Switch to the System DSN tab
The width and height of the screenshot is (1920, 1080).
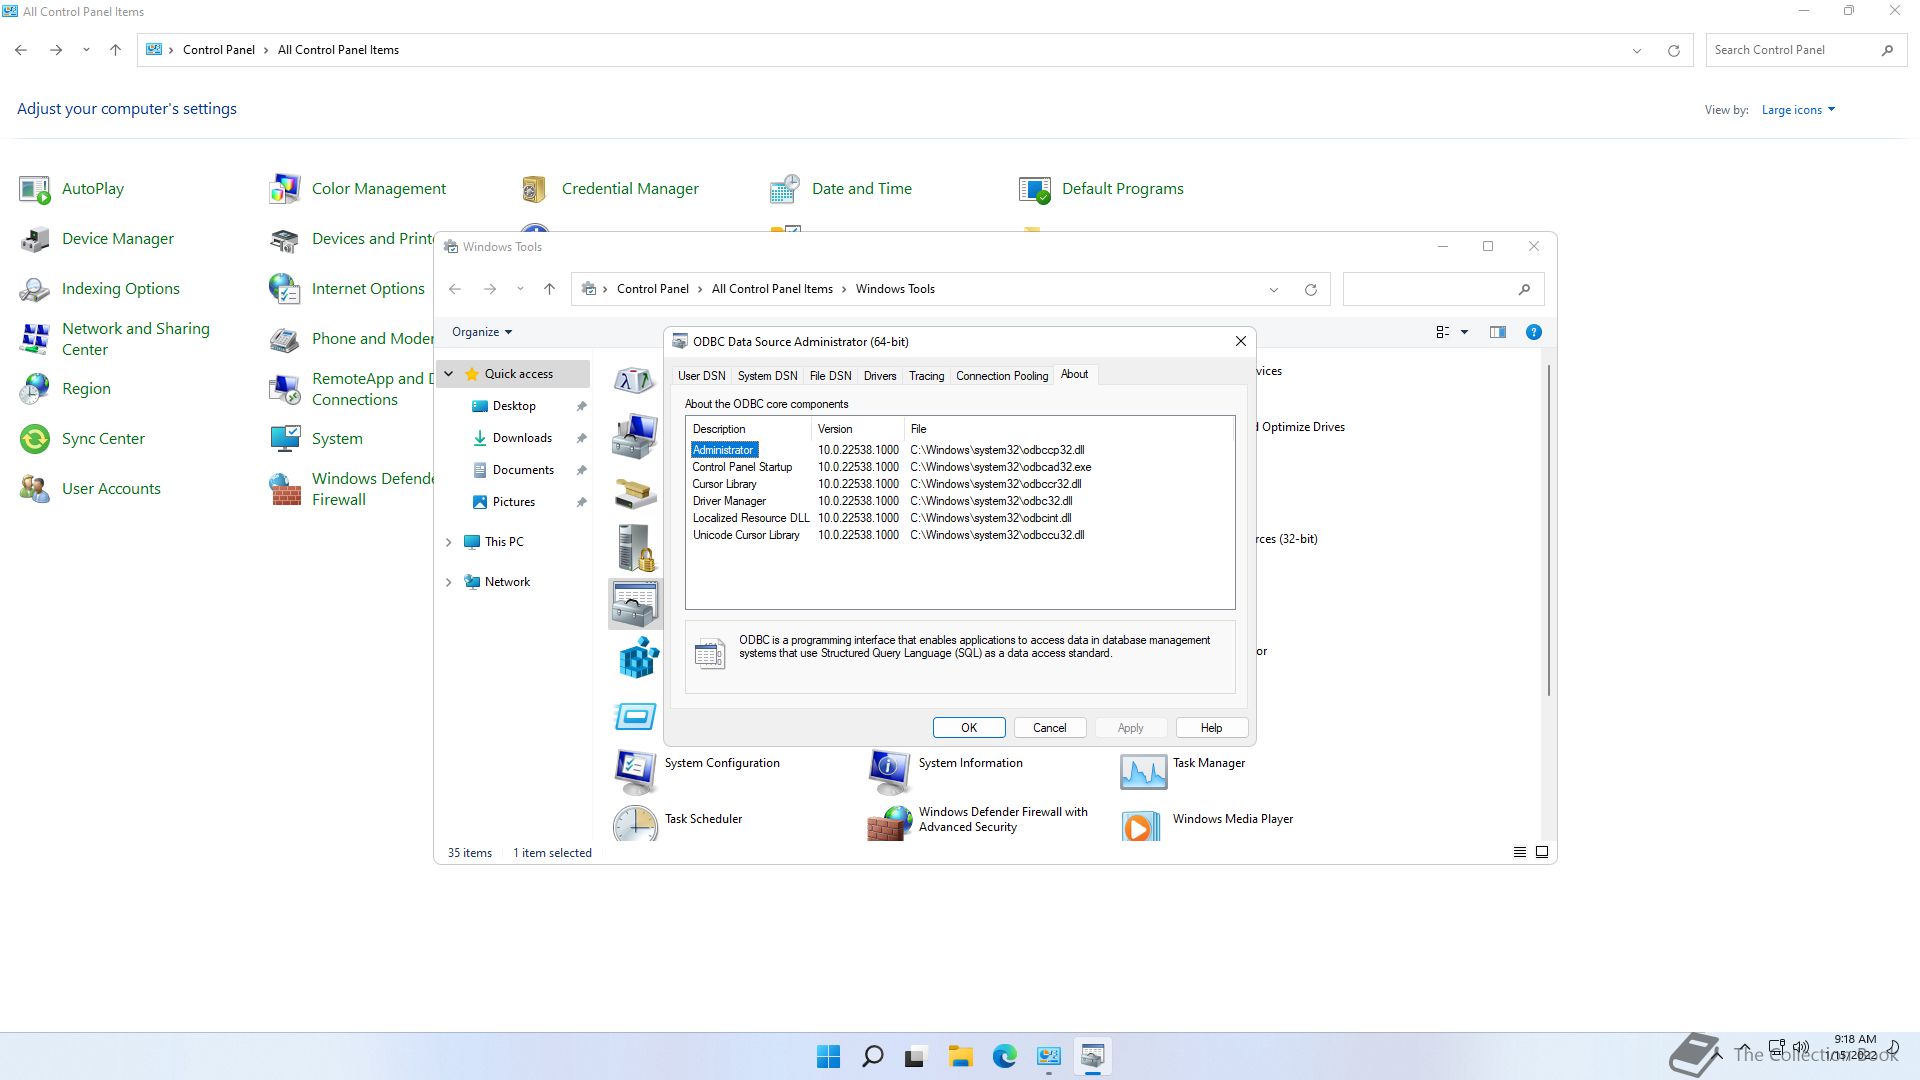pyautogui.click(x=767, y=376)
